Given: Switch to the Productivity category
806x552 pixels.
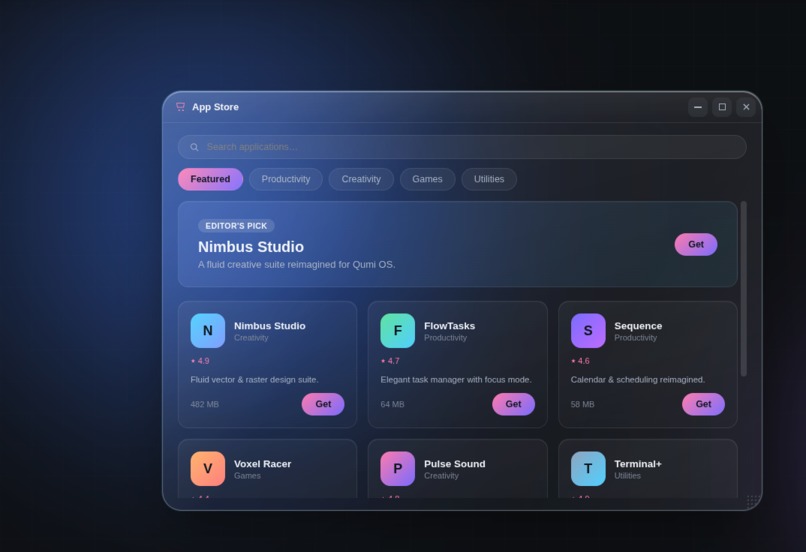Looking at the screenshot, I should click(286, 179).
